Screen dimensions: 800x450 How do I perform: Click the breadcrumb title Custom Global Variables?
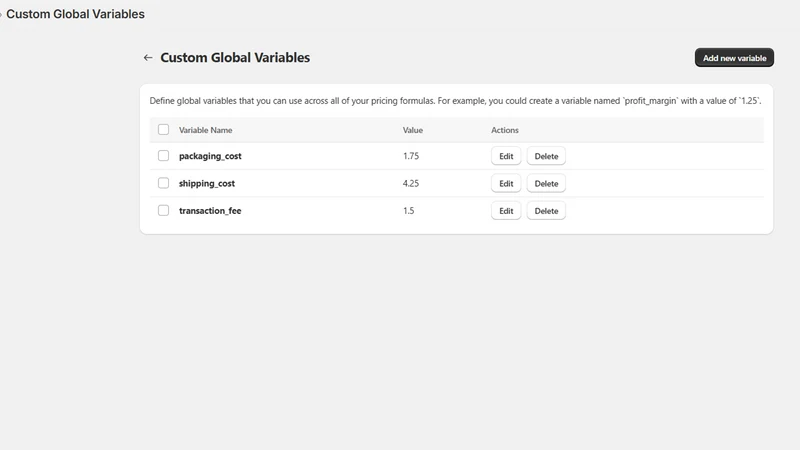76,14
